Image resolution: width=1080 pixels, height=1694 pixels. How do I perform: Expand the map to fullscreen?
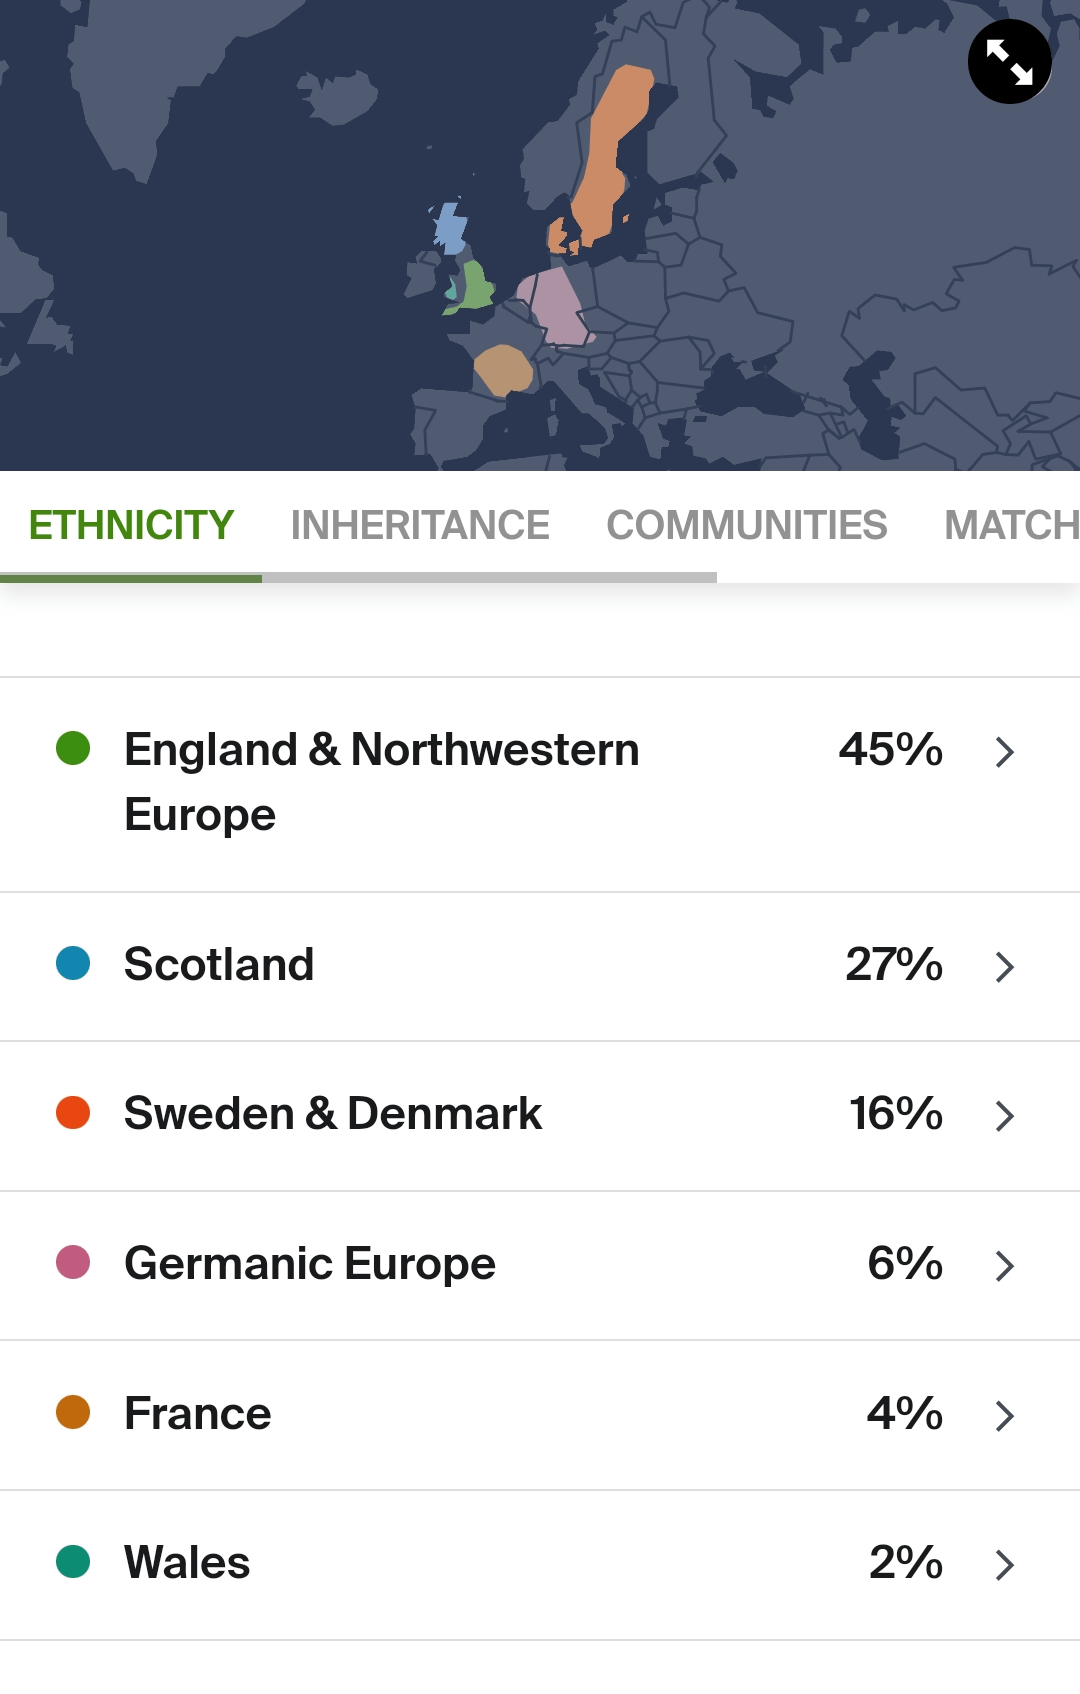click(x=1009, y=61)
